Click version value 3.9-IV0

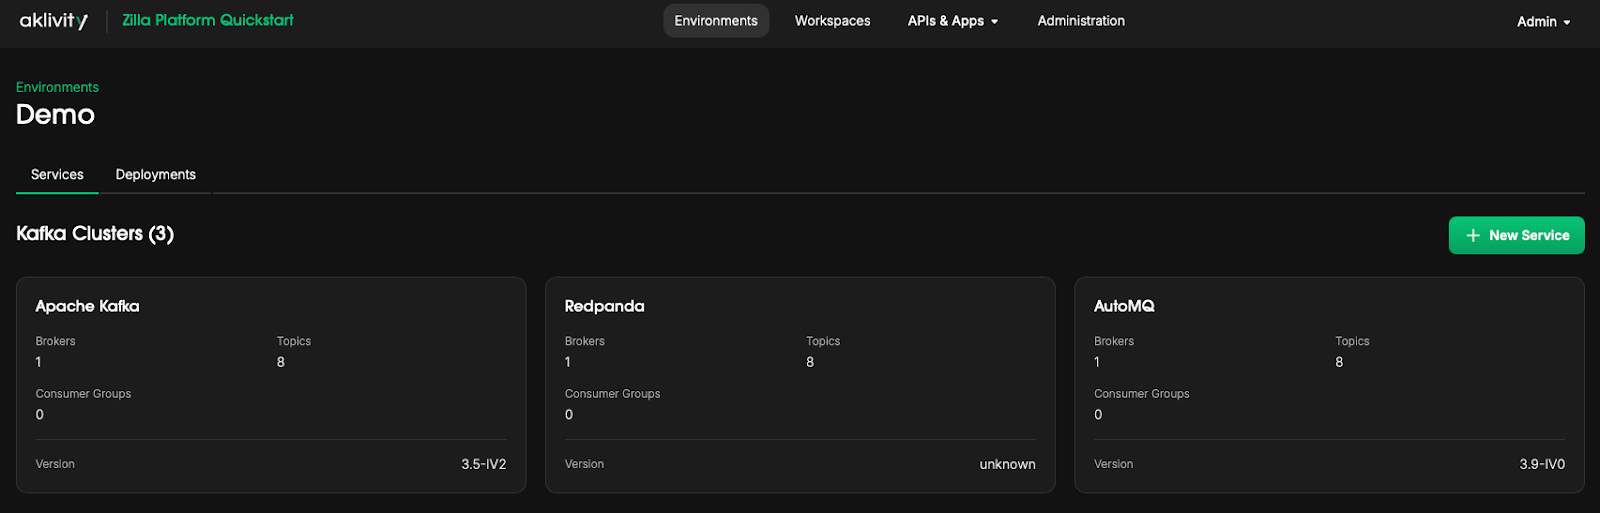coord(1542,464)
